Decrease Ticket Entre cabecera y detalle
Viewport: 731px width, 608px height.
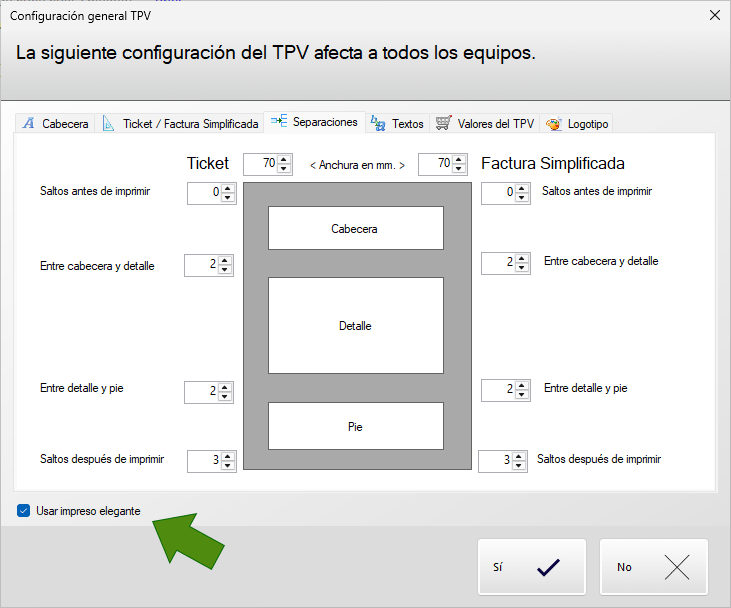225,269
